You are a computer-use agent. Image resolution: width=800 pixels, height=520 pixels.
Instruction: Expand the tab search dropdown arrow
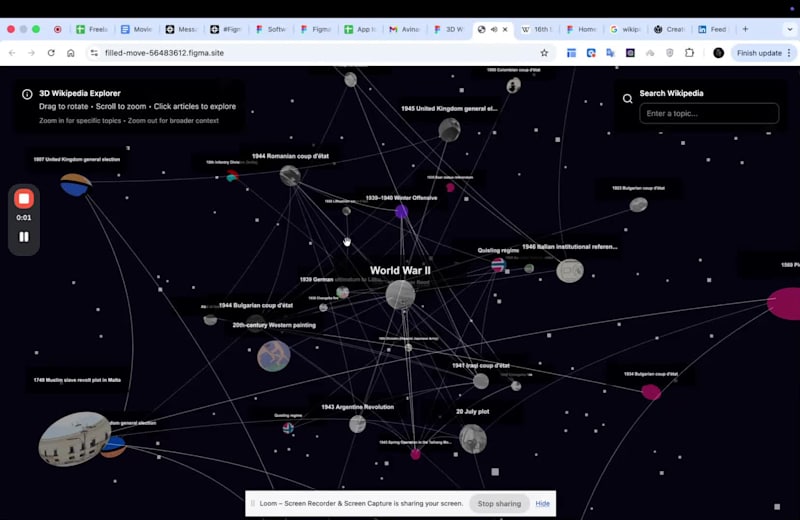(x=790, y=29)
